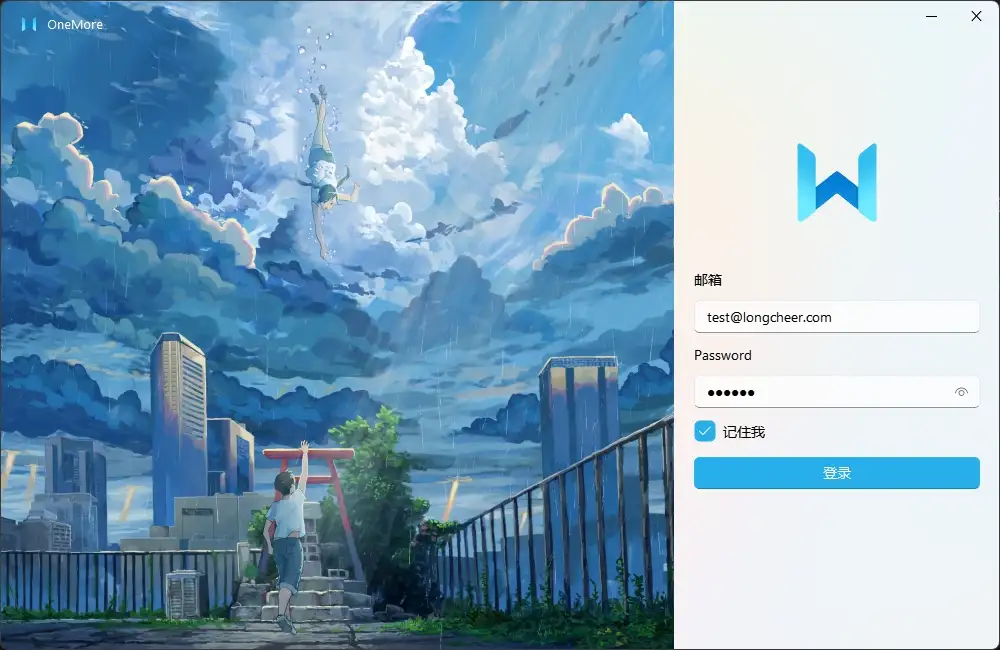Click the OneMore title text
1000x650 pixels.
75,24
